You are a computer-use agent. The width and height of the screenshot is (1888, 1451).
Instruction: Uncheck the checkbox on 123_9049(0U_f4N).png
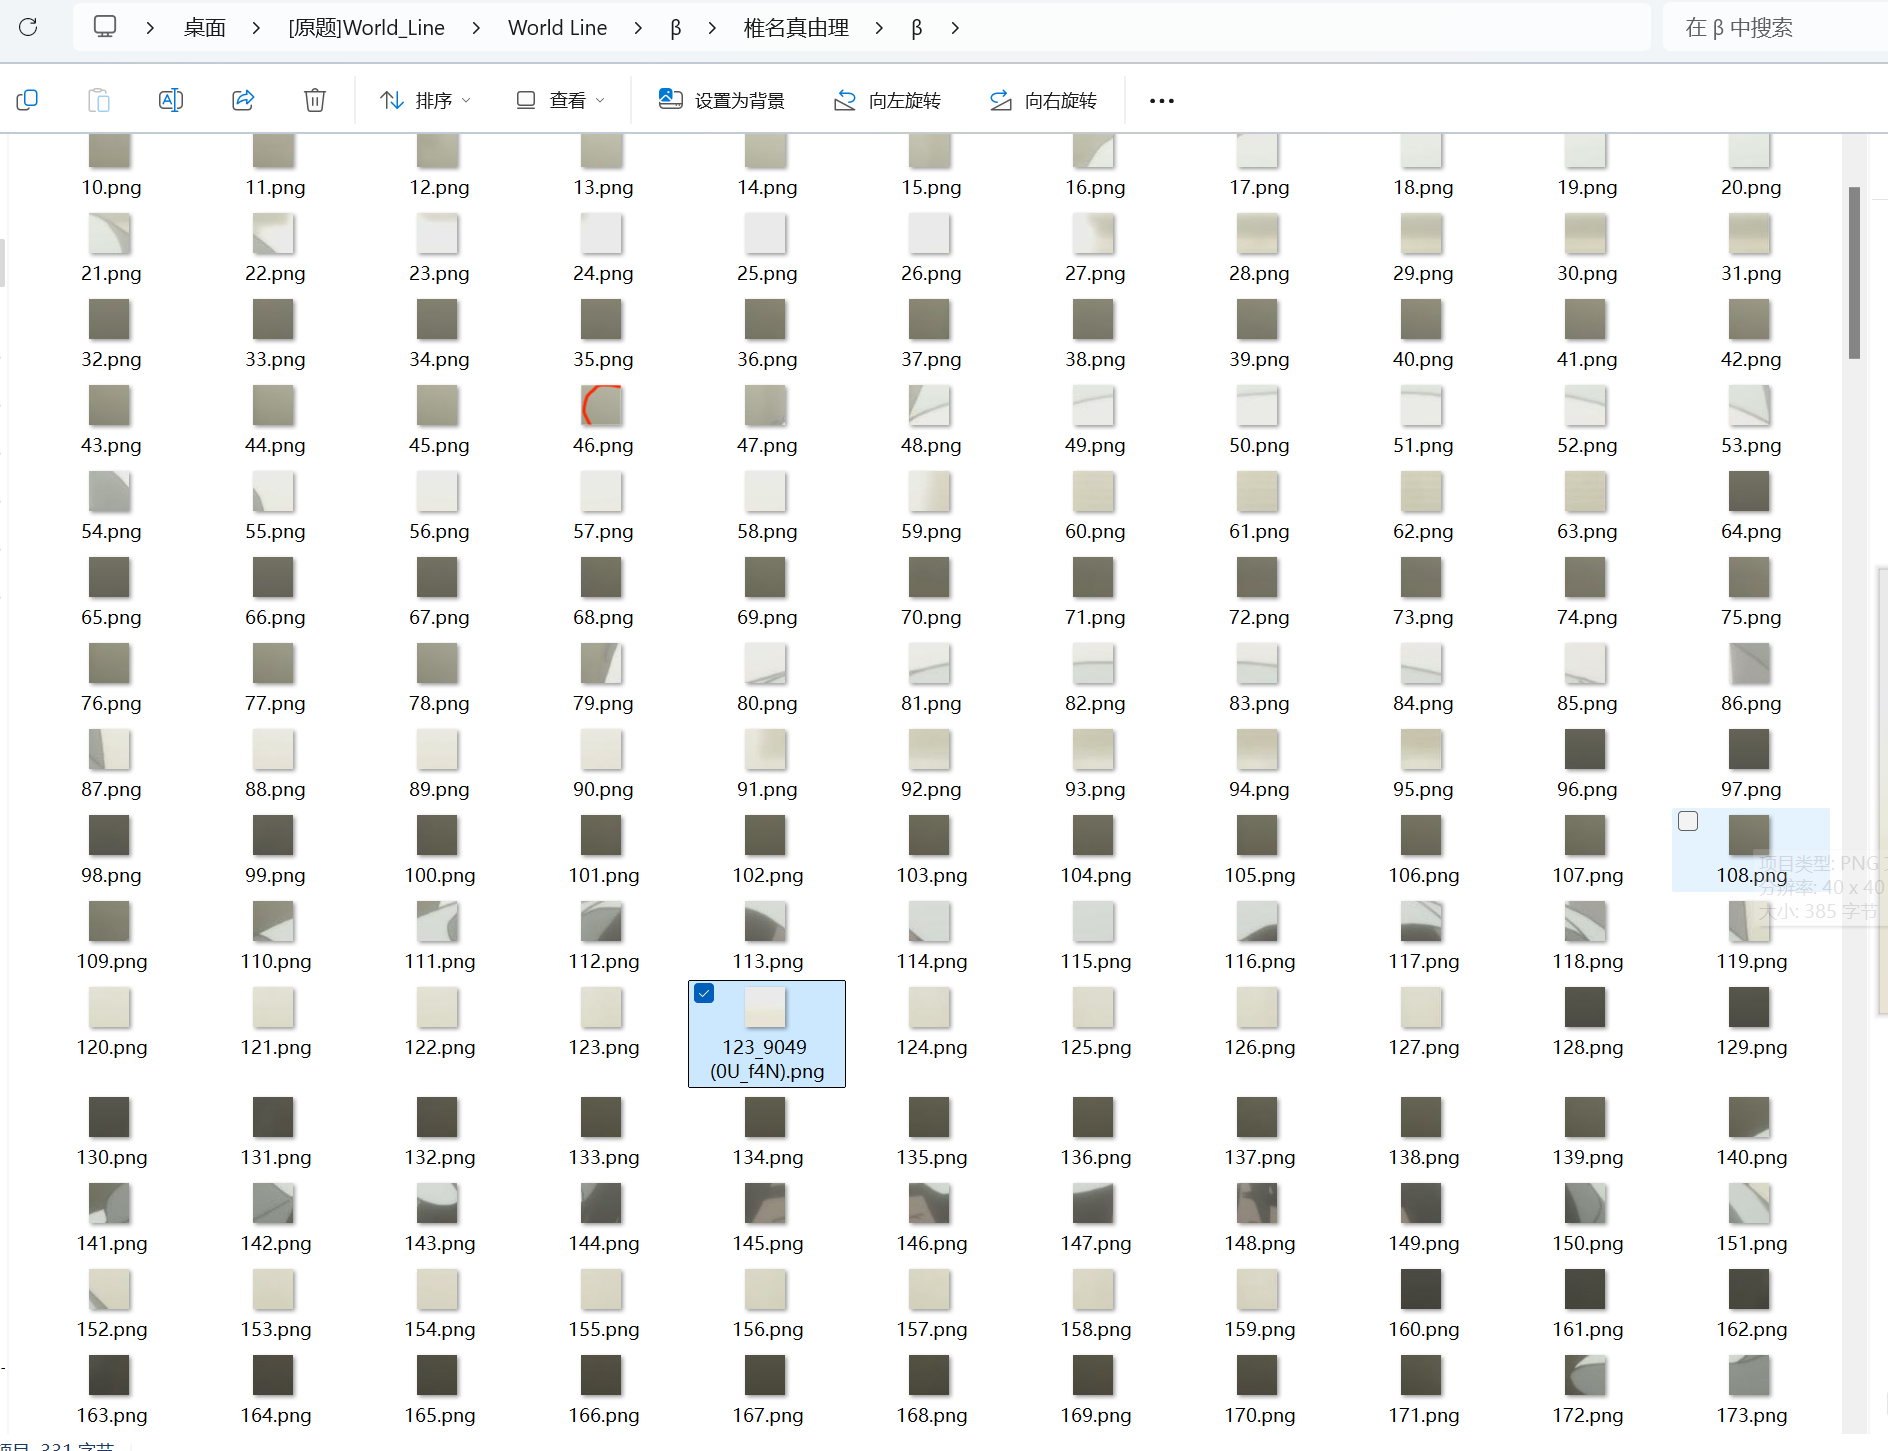[x=705, y=993]
